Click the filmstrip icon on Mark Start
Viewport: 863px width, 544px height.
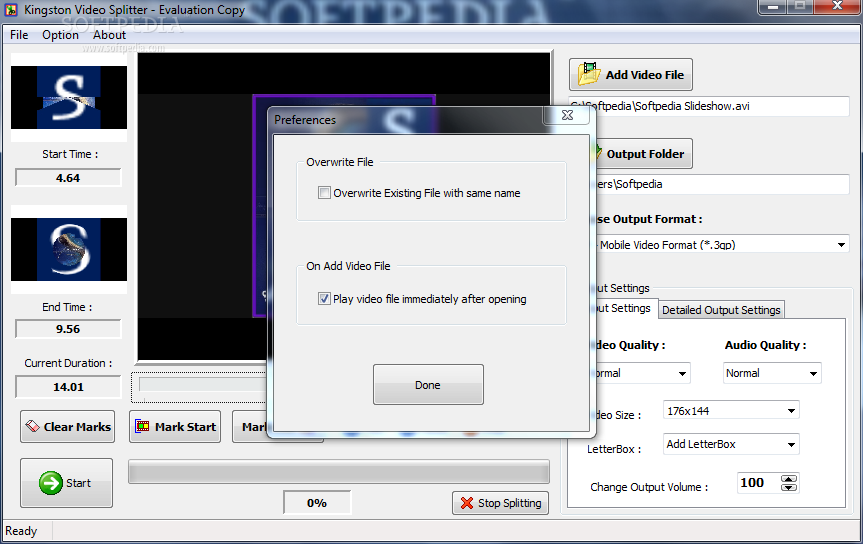click(143, 426)
